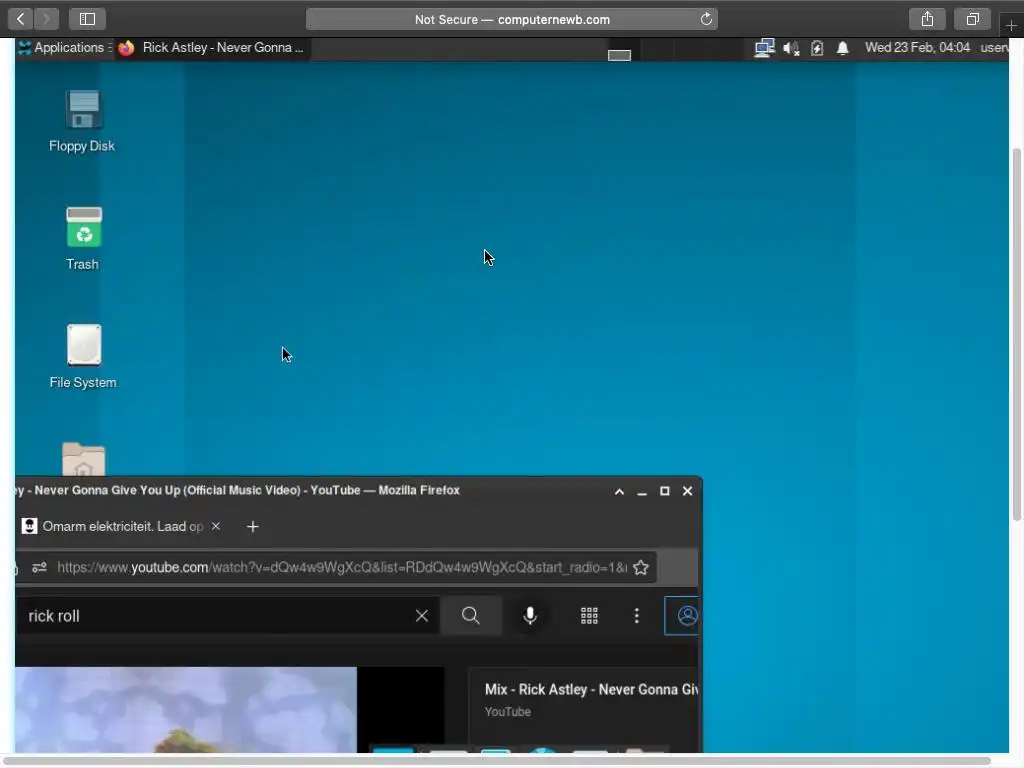The height and width of the screenshot is (768, 1024).
Task: Click the YouTube URL in Firefox
Action: click(x=342, y=568)
